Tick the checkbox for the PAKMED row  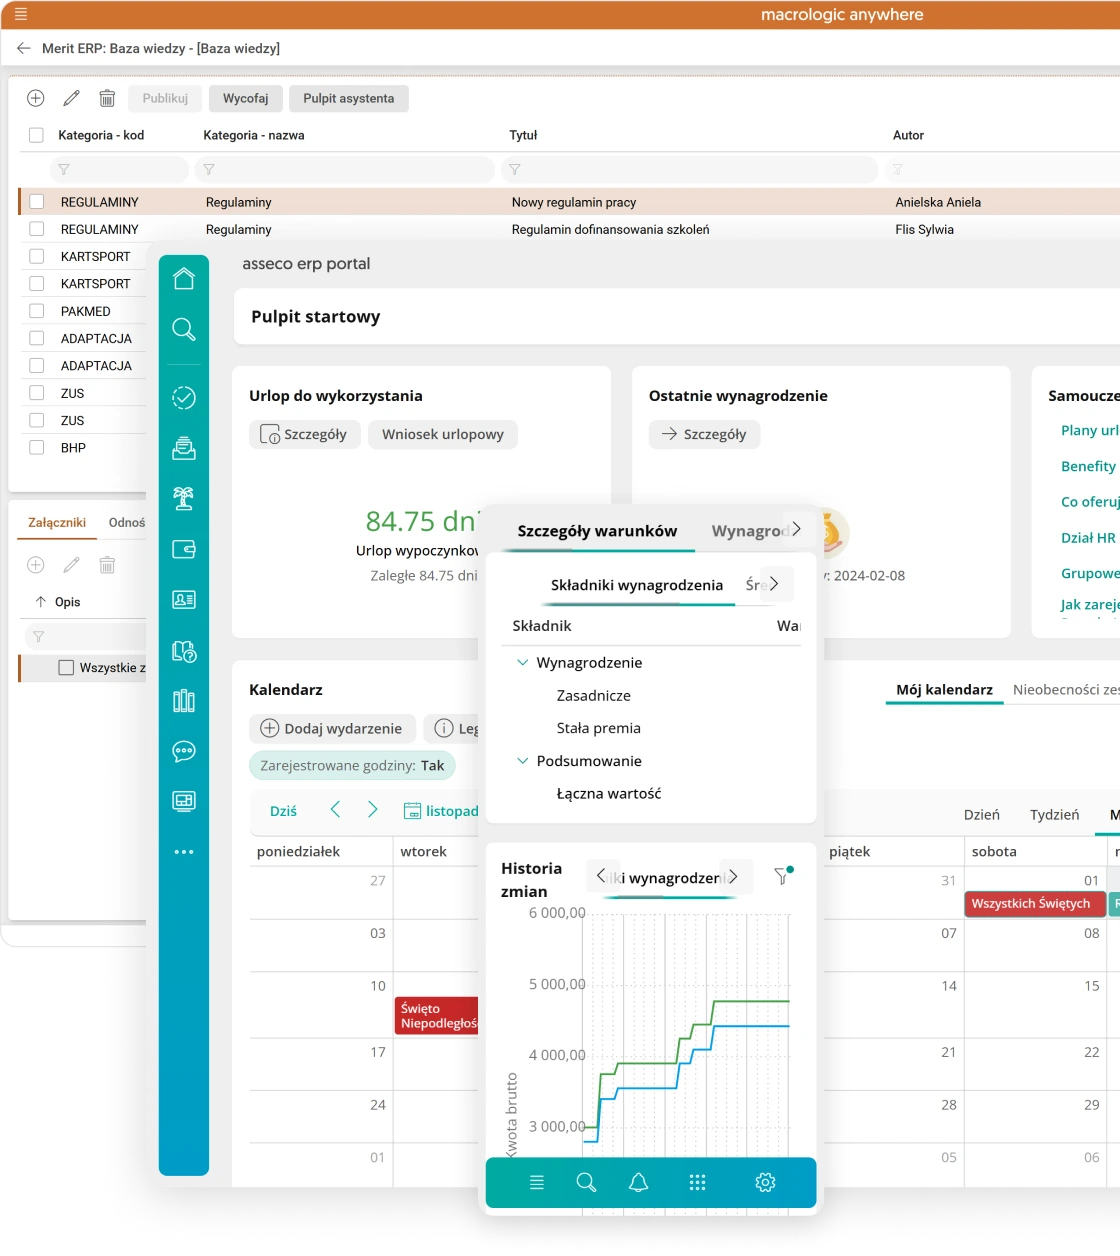[37, 311]
